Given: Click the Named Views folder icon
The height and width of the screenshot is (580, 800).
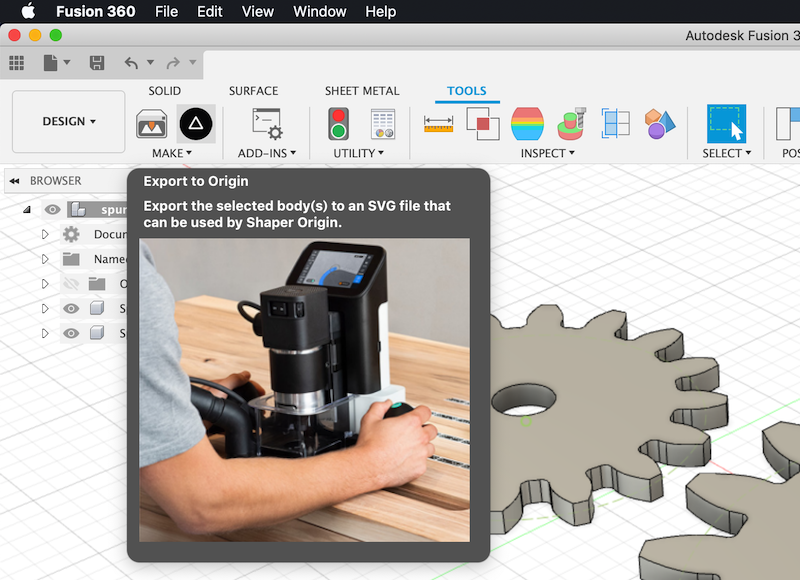Looking at the screenshot, I should click(71, 259).
